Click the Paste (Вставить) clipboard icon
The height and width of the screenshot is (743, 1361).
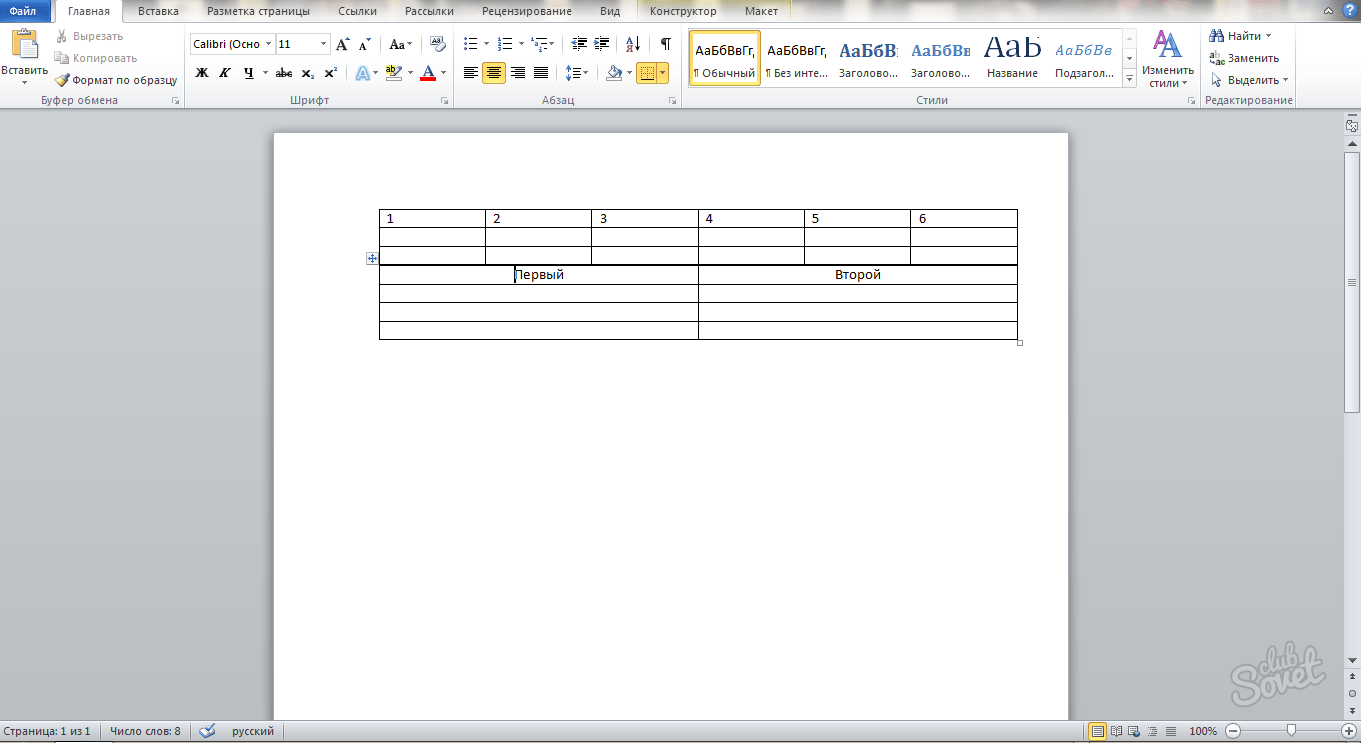[x=24, y=45]
